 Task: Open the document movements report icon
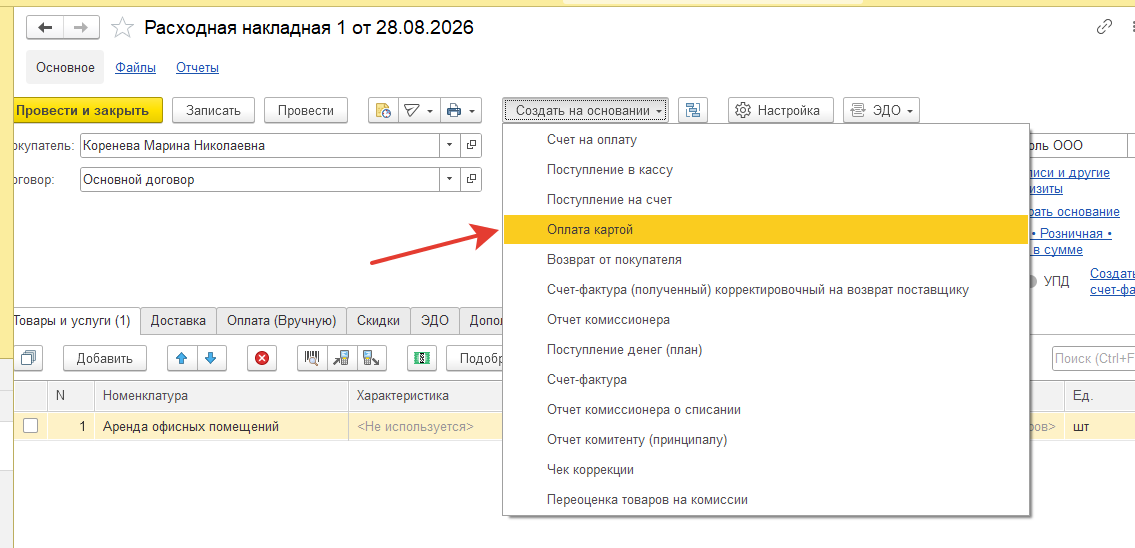(x=382, y=111)
